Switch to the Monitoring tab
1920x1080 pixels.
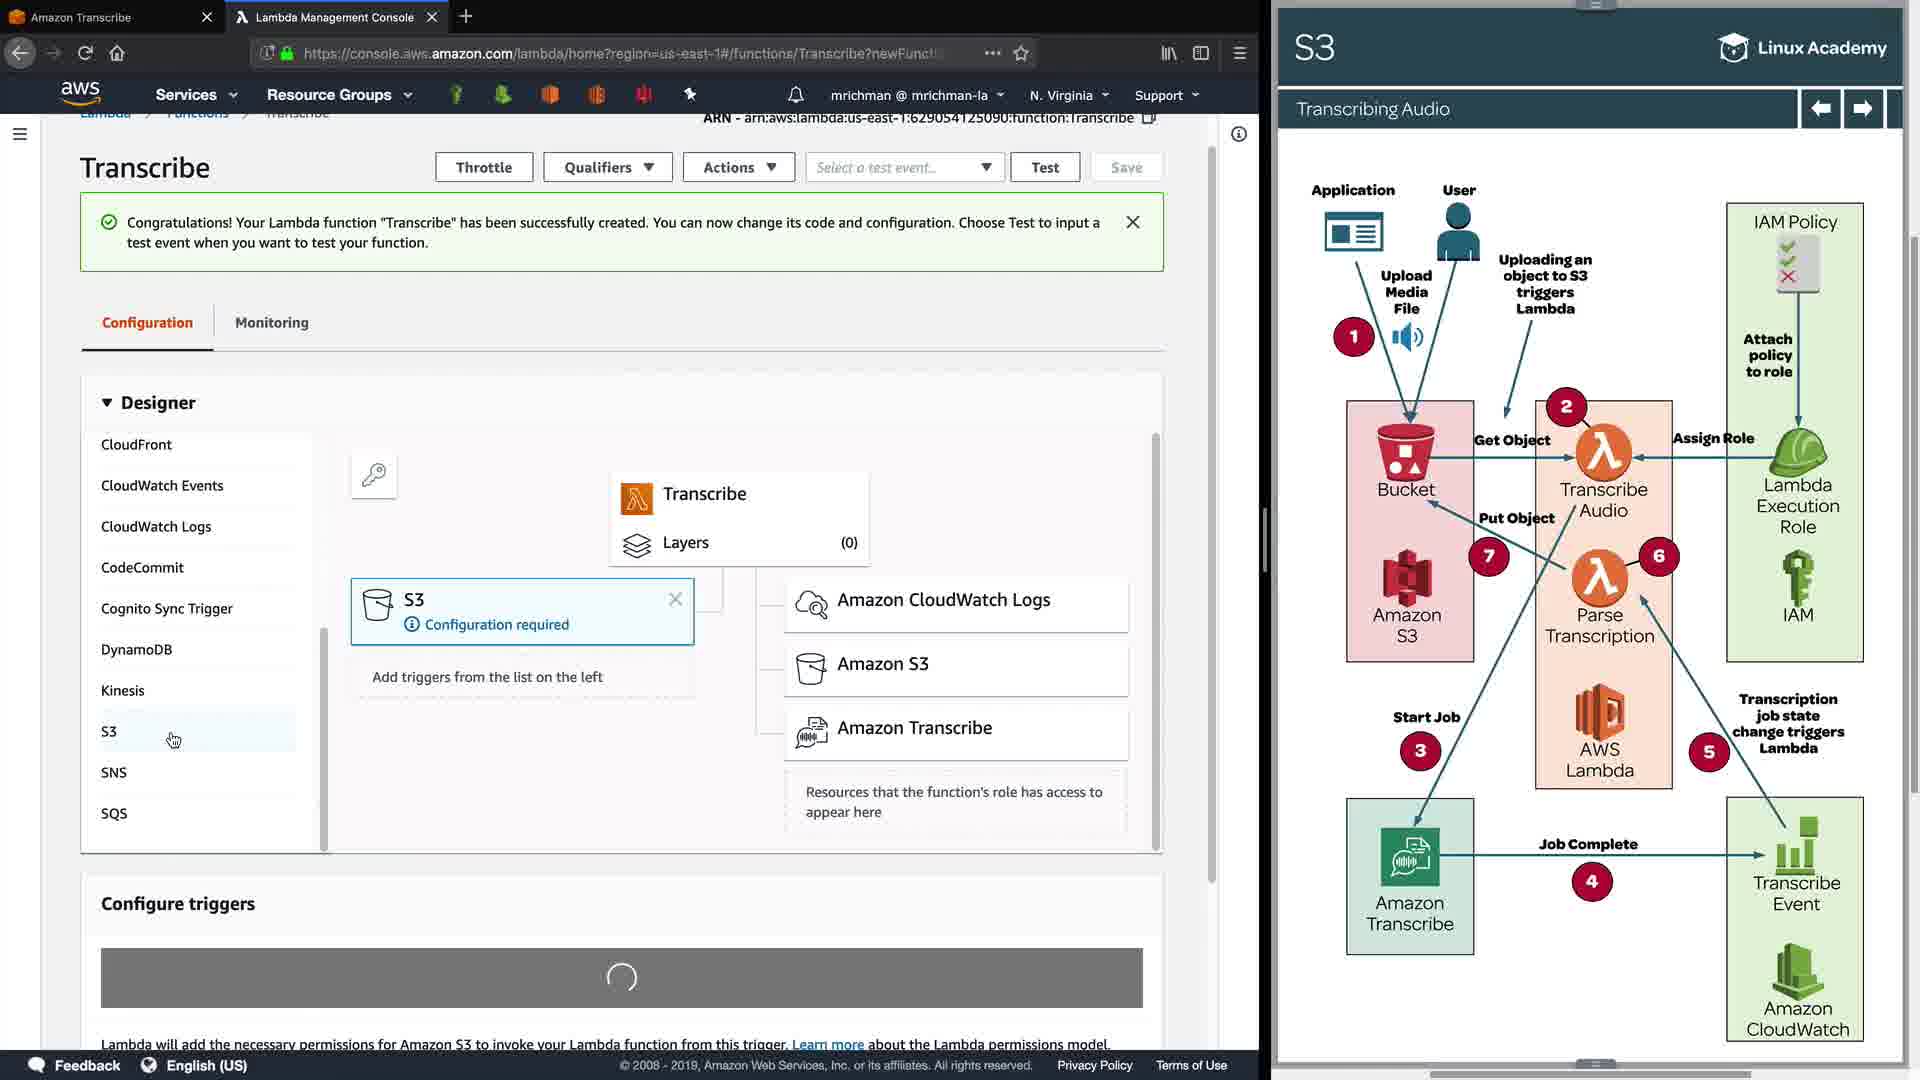coord(271,322)
